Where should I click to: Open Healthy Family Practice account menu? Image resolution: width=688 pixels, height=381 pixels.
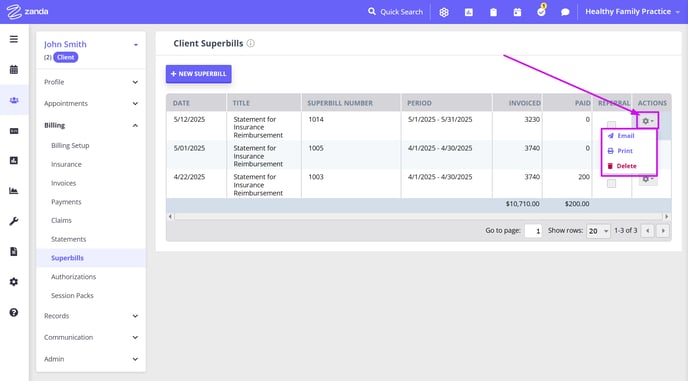pos(632,12)
